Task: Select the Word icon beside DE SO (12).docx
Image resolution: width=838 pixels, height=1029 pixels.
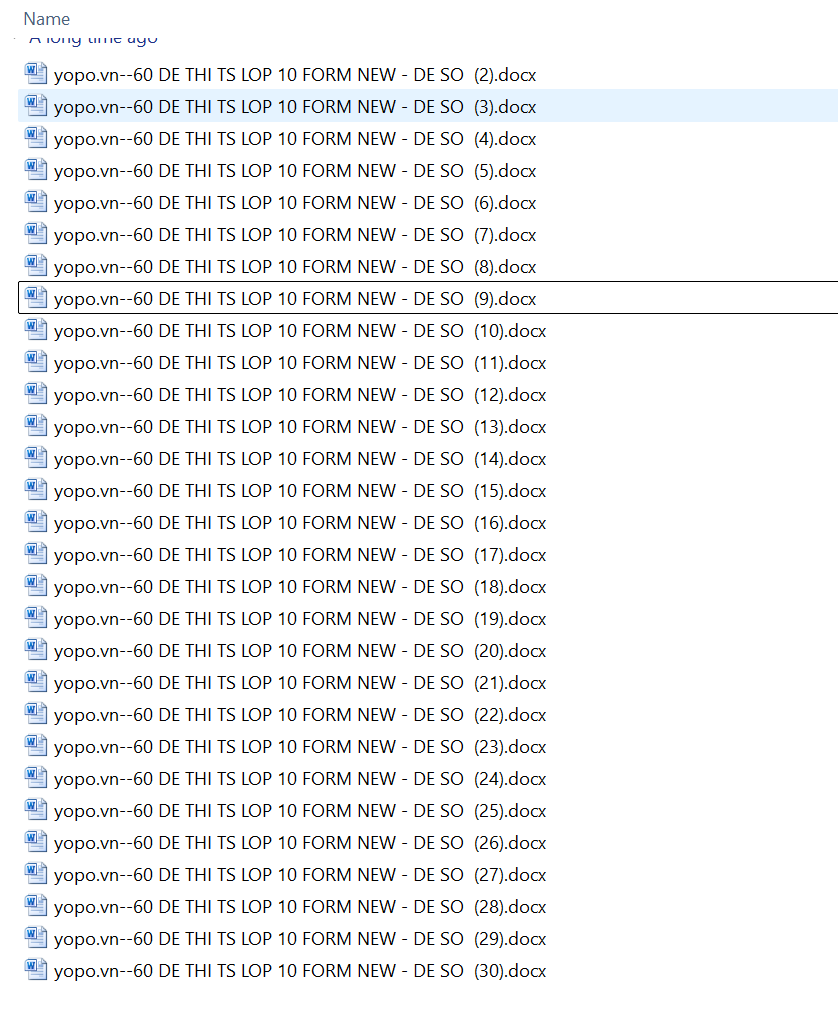Action: point(36,394)
